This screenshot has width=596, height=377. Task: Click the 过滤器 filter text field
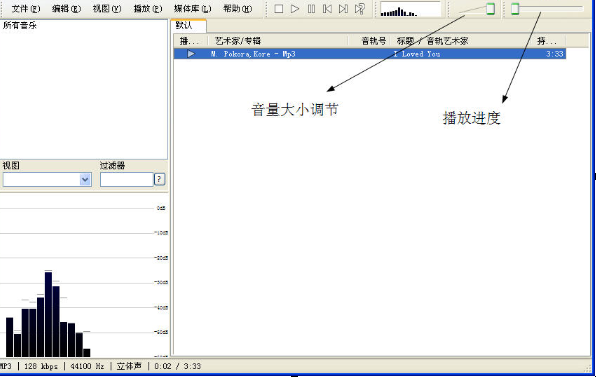(127, 179)
